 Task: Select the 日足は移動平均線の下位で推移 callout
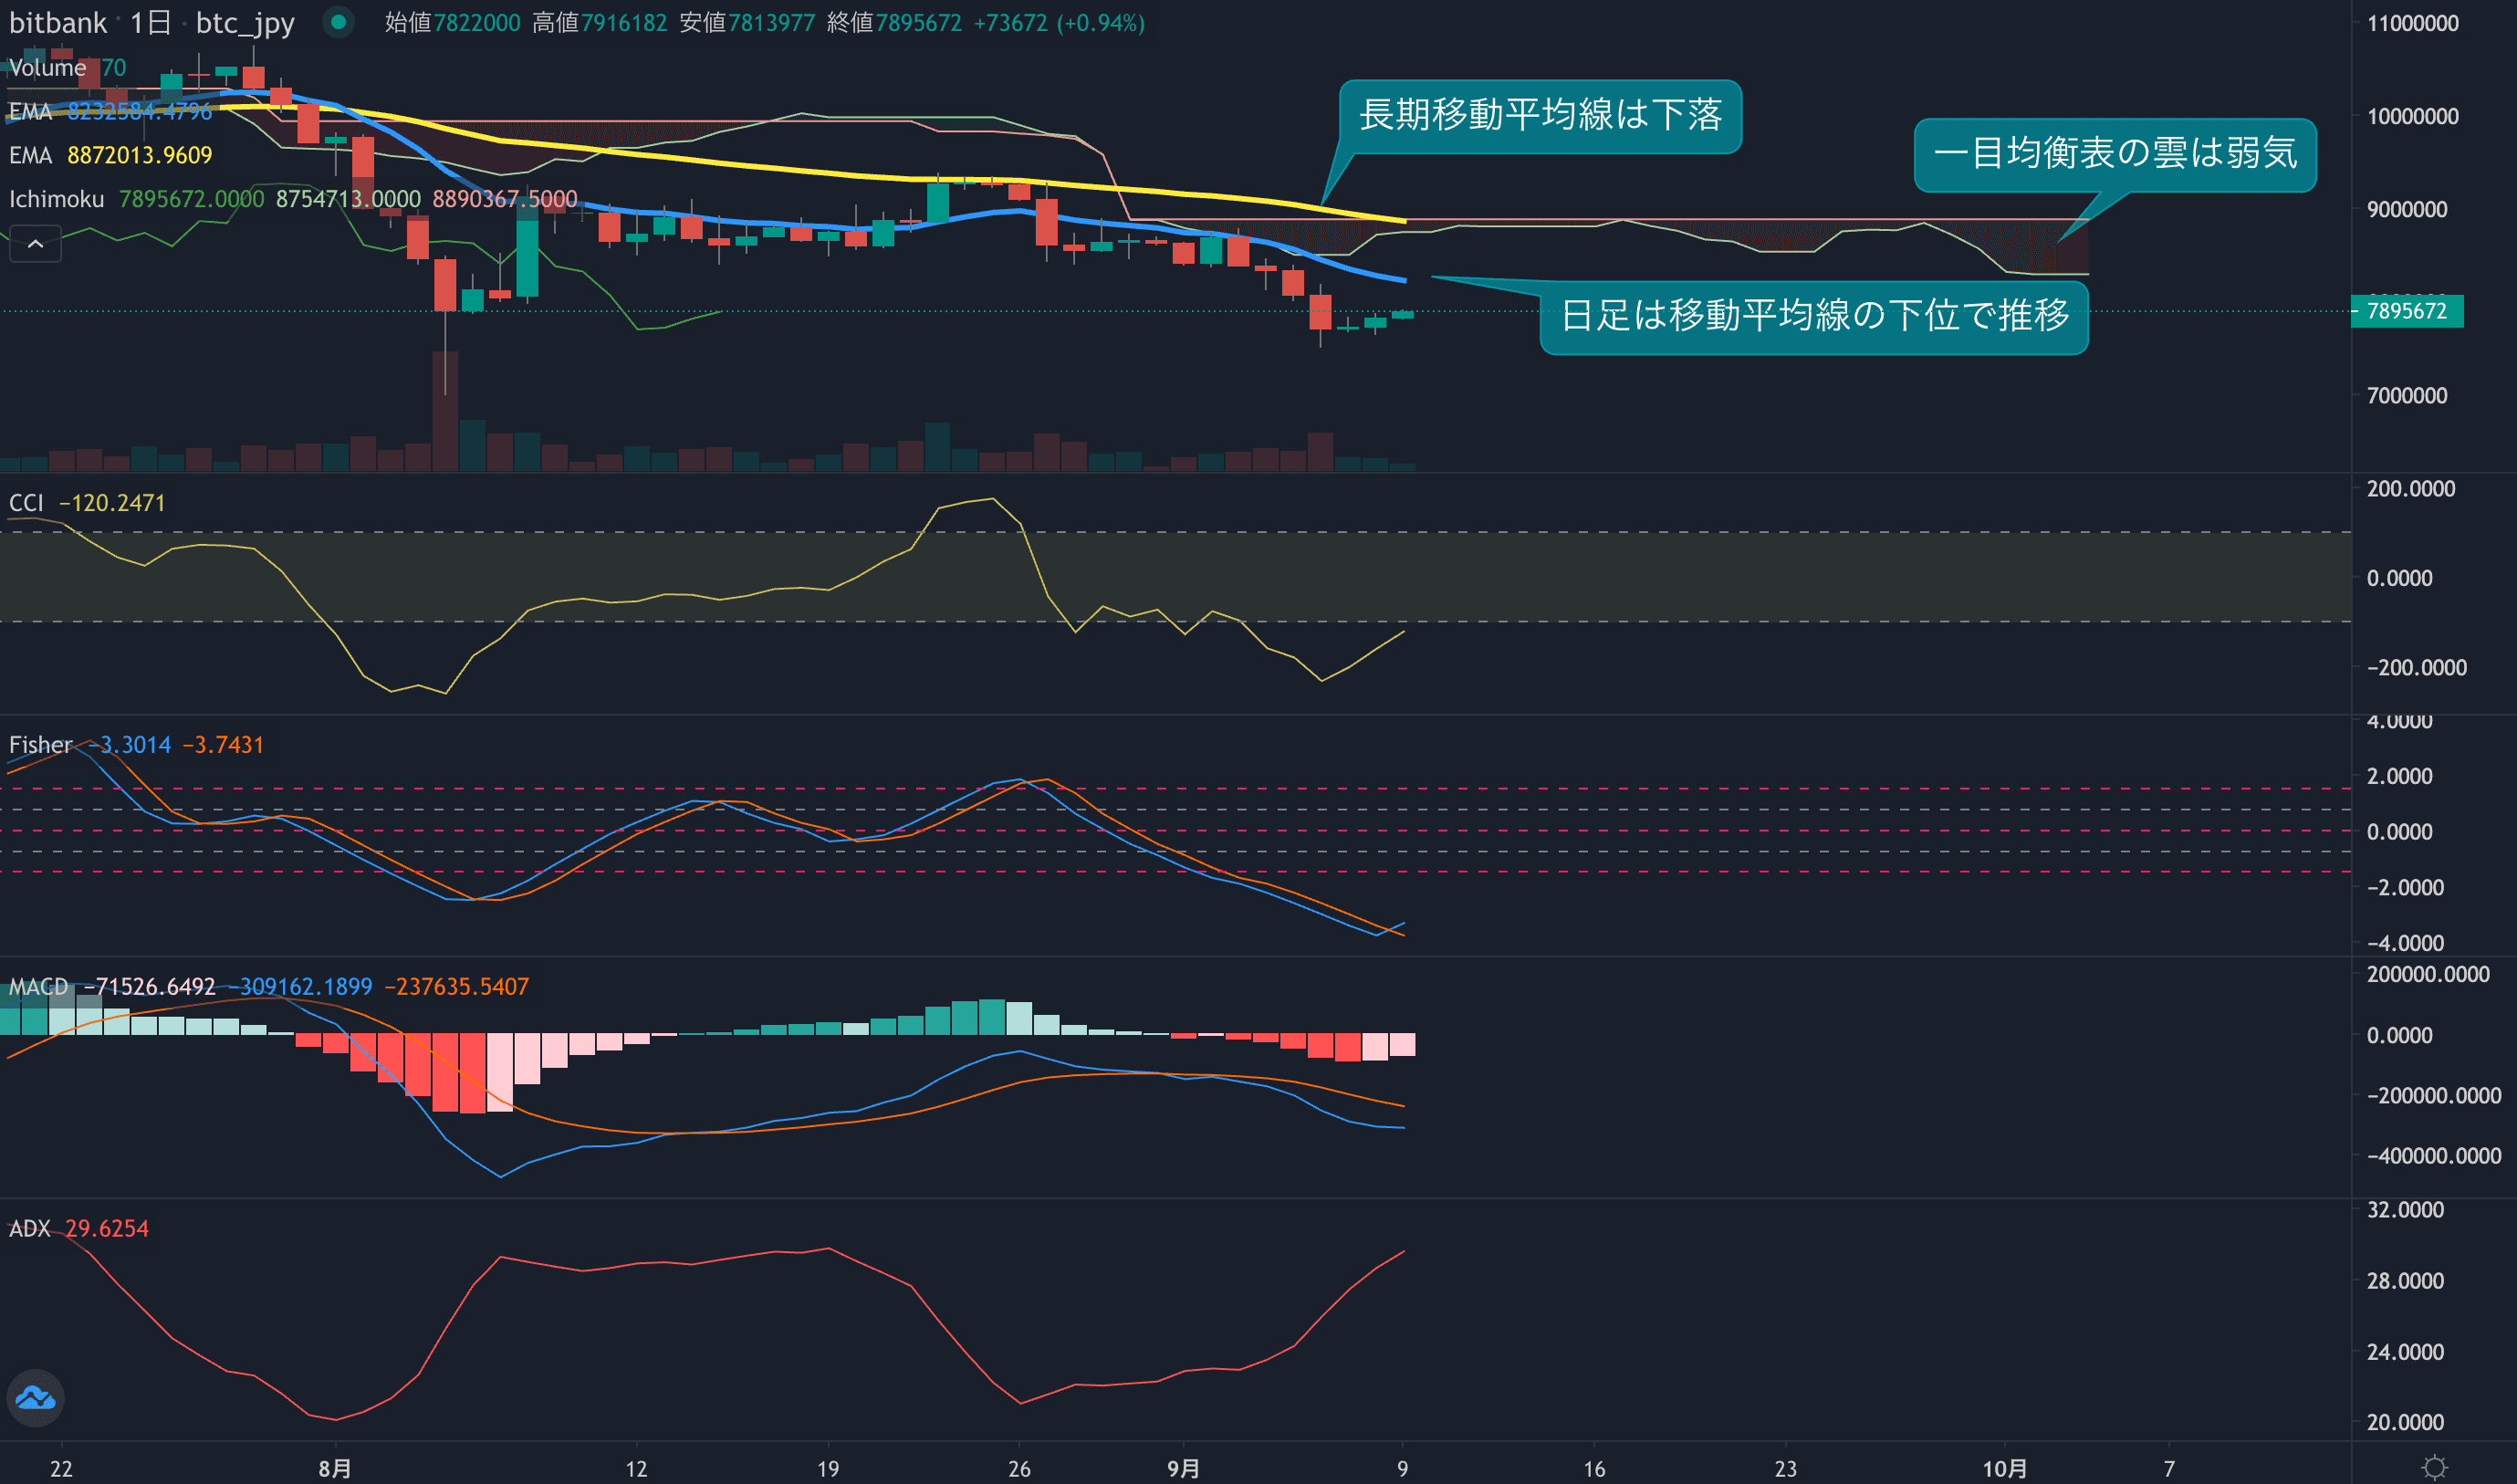coord(1813,317)
